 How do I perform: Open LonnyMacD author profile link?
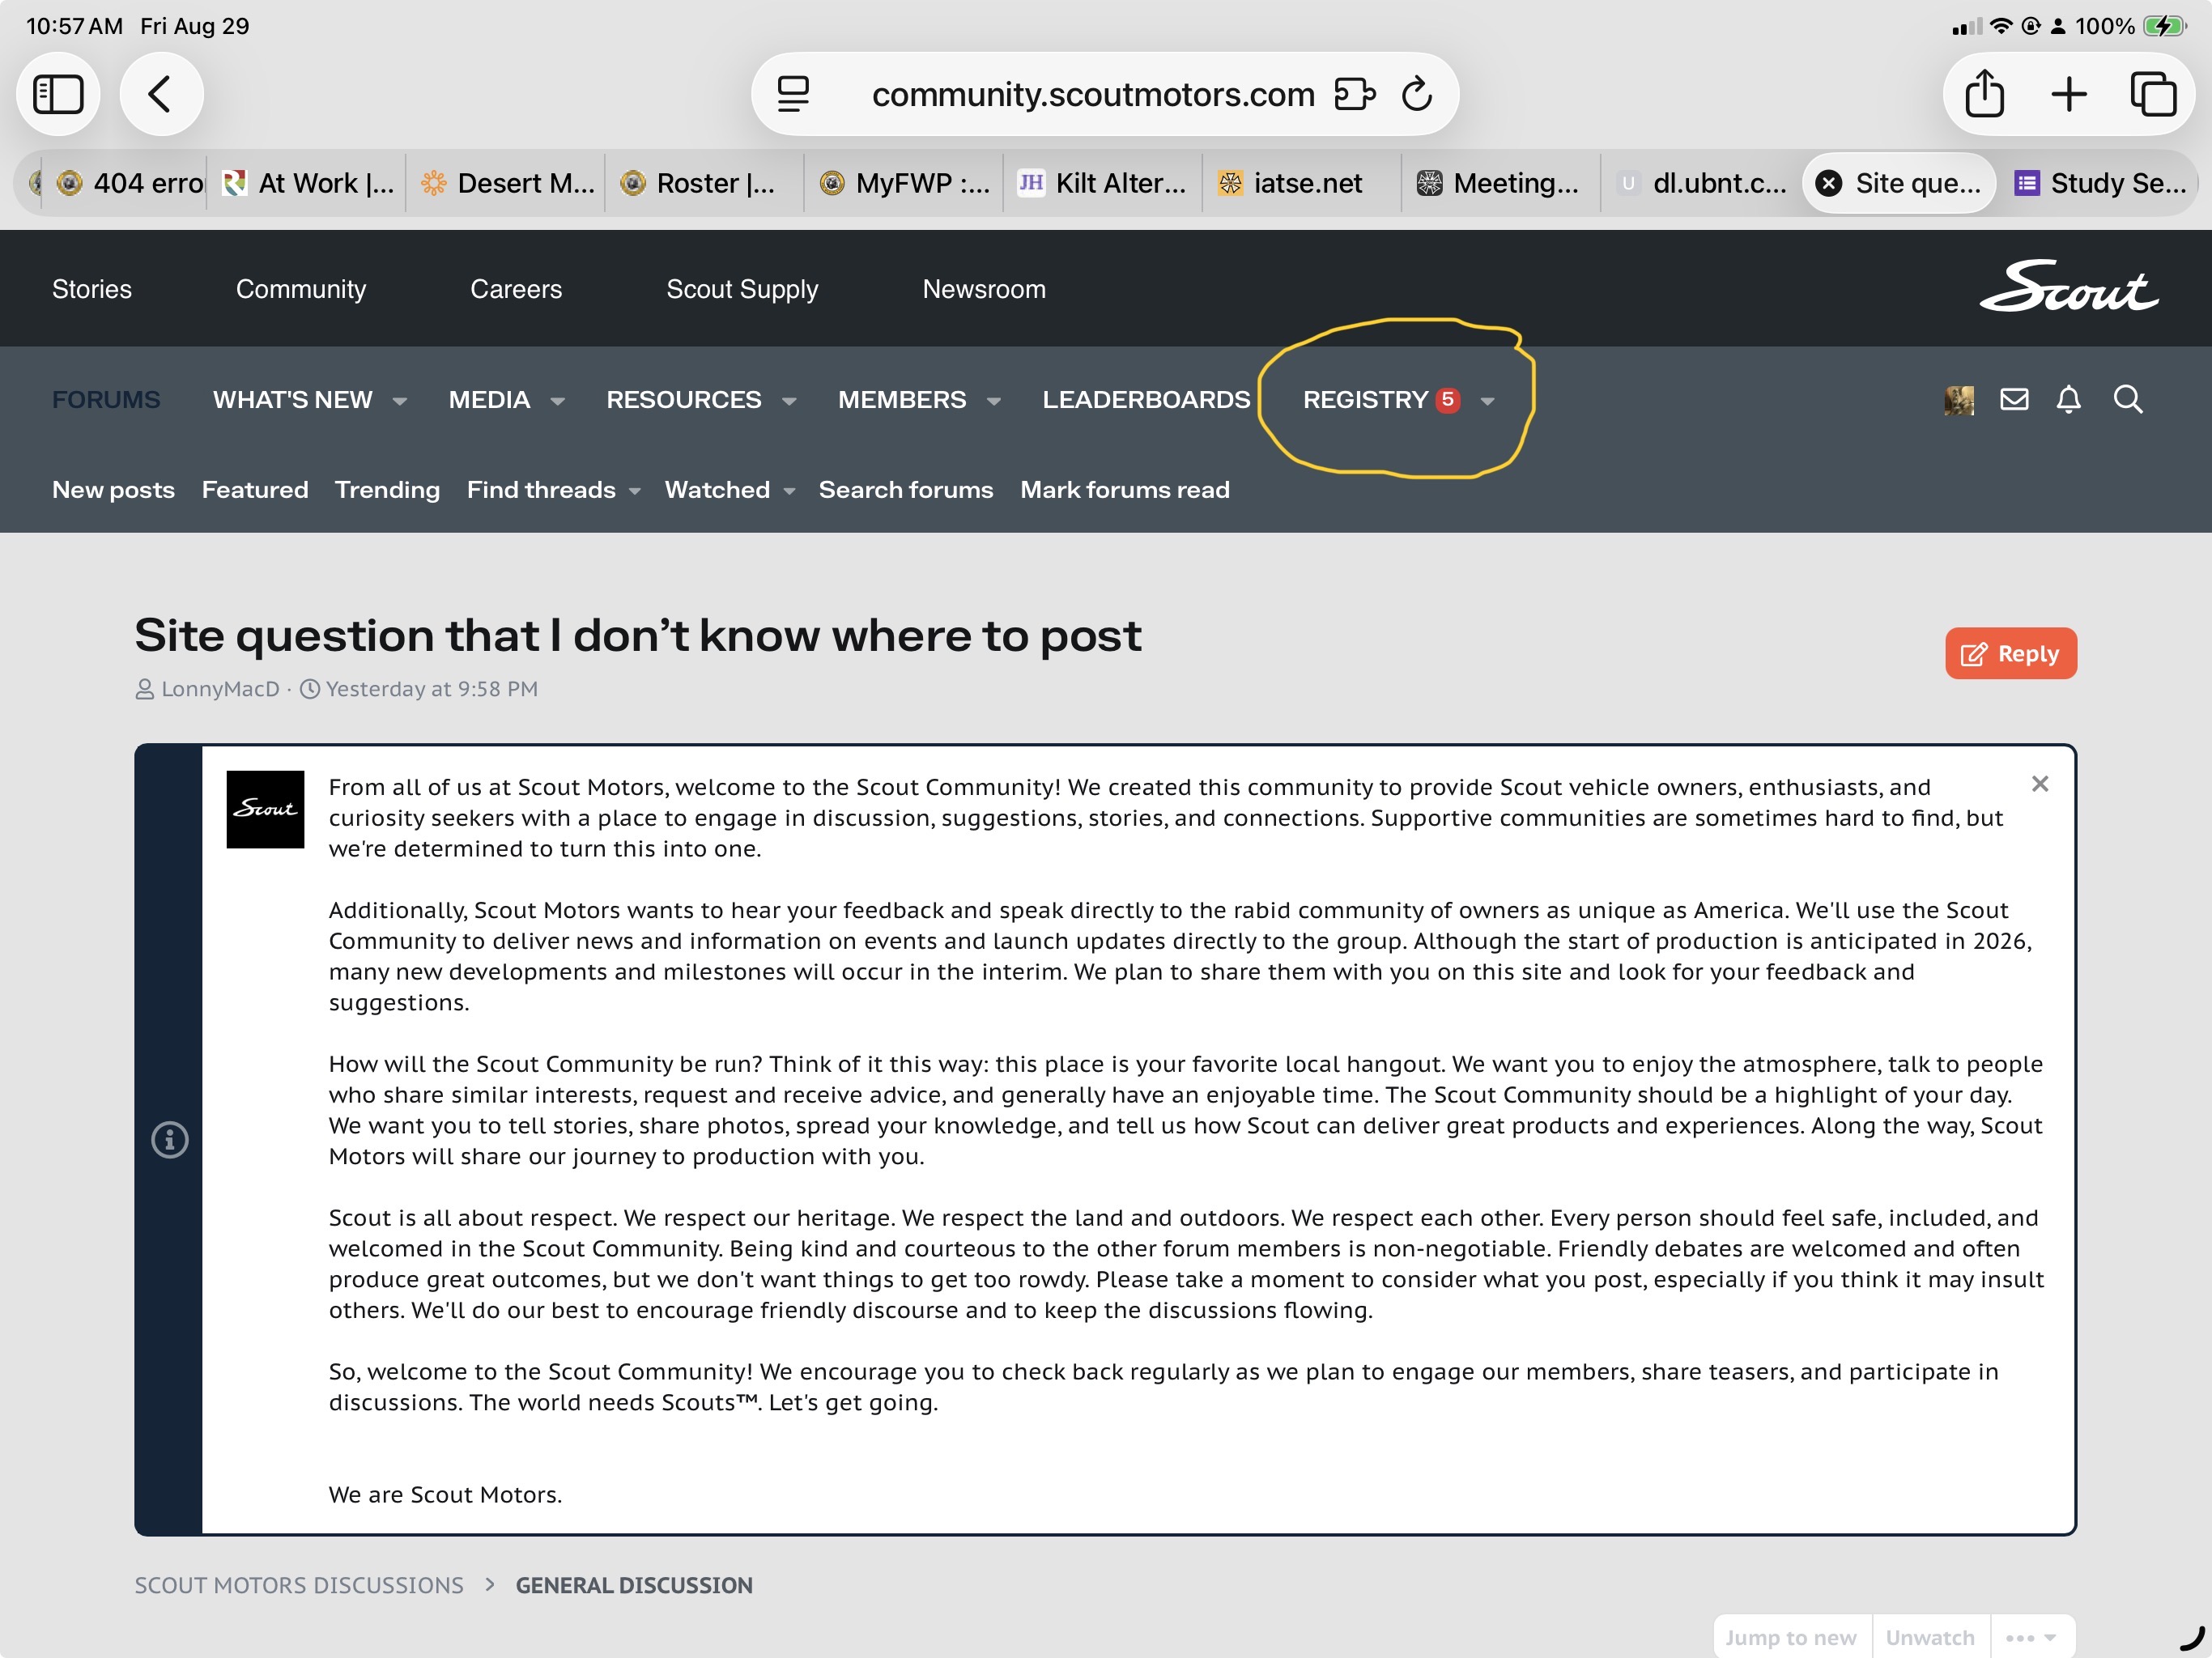(x=220, y=689)
